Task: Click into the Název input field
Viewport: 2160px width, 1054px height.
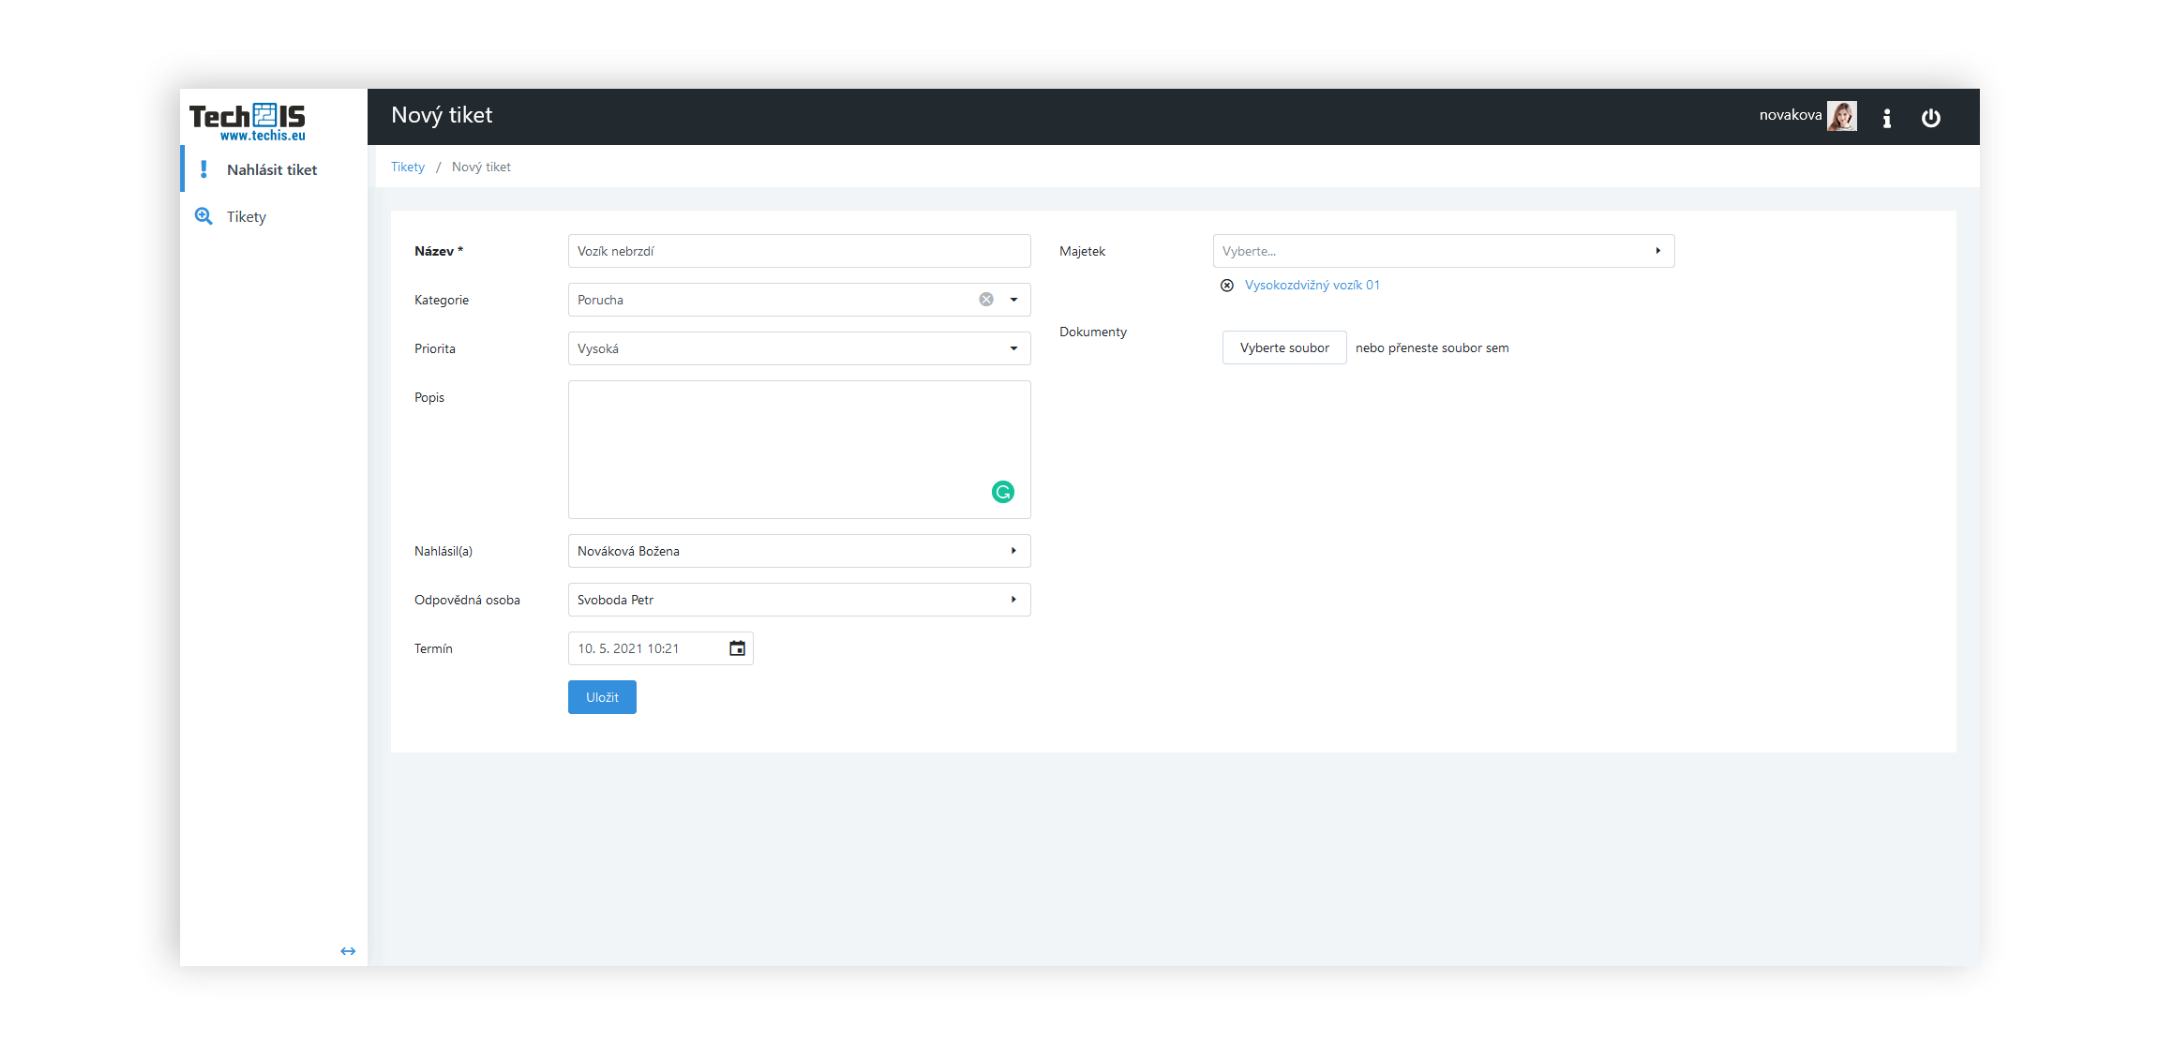Action: click(799, 251)
